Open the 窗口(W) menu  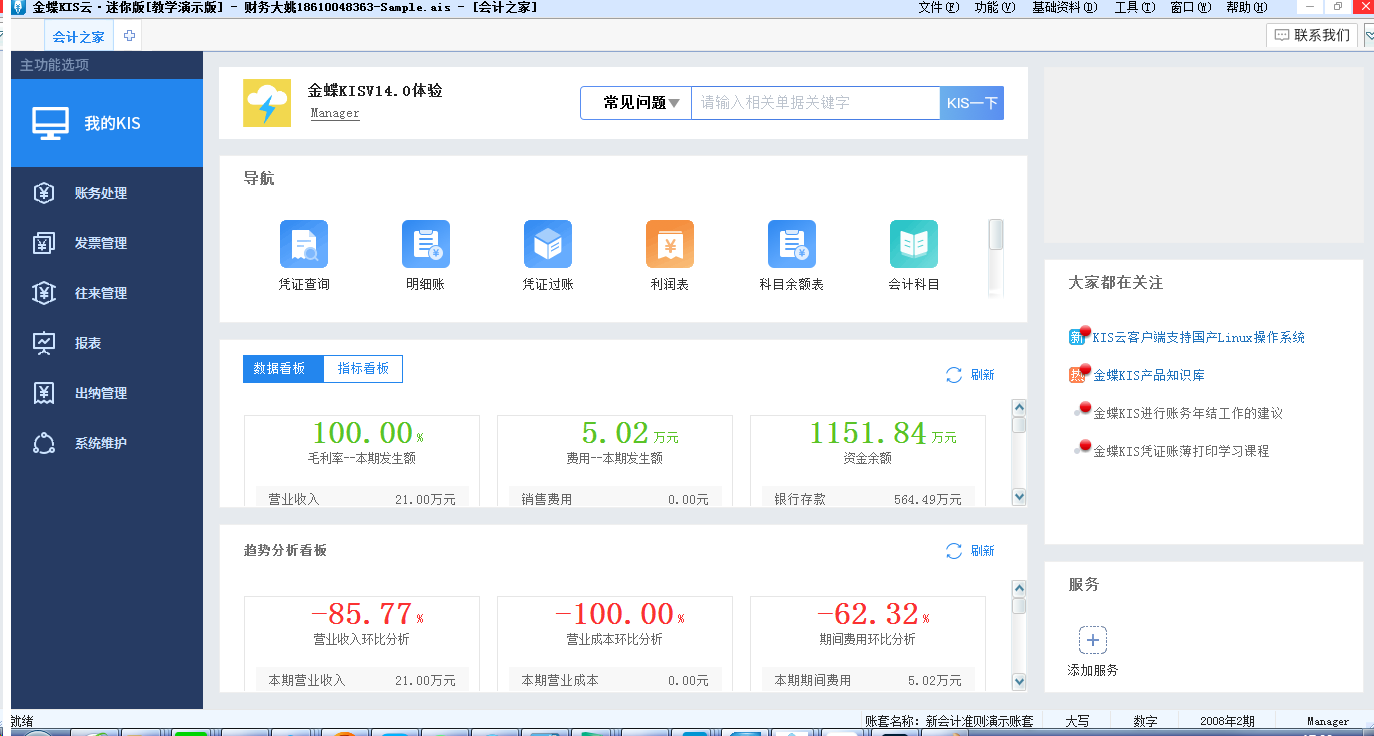pyautogui.click(x=1190, y=7)
